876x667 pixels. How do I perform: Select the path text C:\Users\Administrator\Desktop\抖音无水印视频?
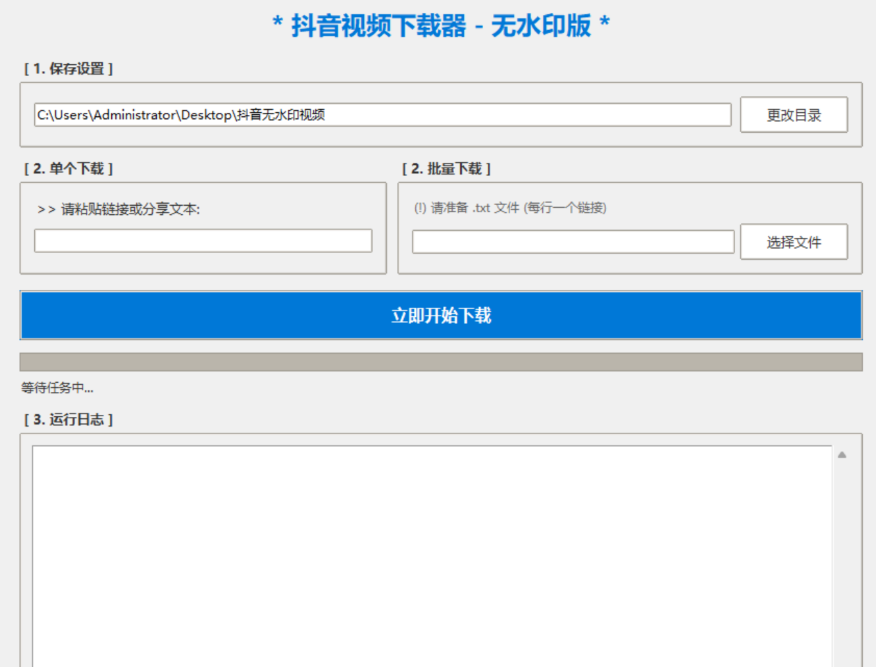pos(180,114)
